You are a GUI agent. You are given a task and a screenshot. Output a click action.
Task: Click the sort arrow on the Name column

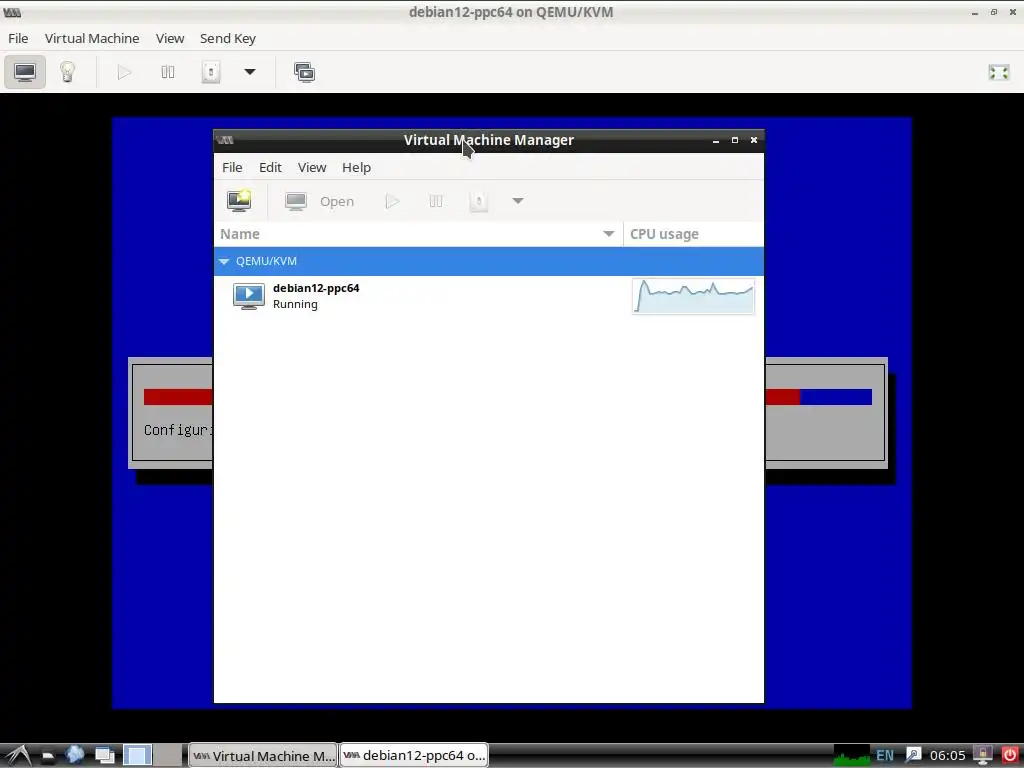609,234
